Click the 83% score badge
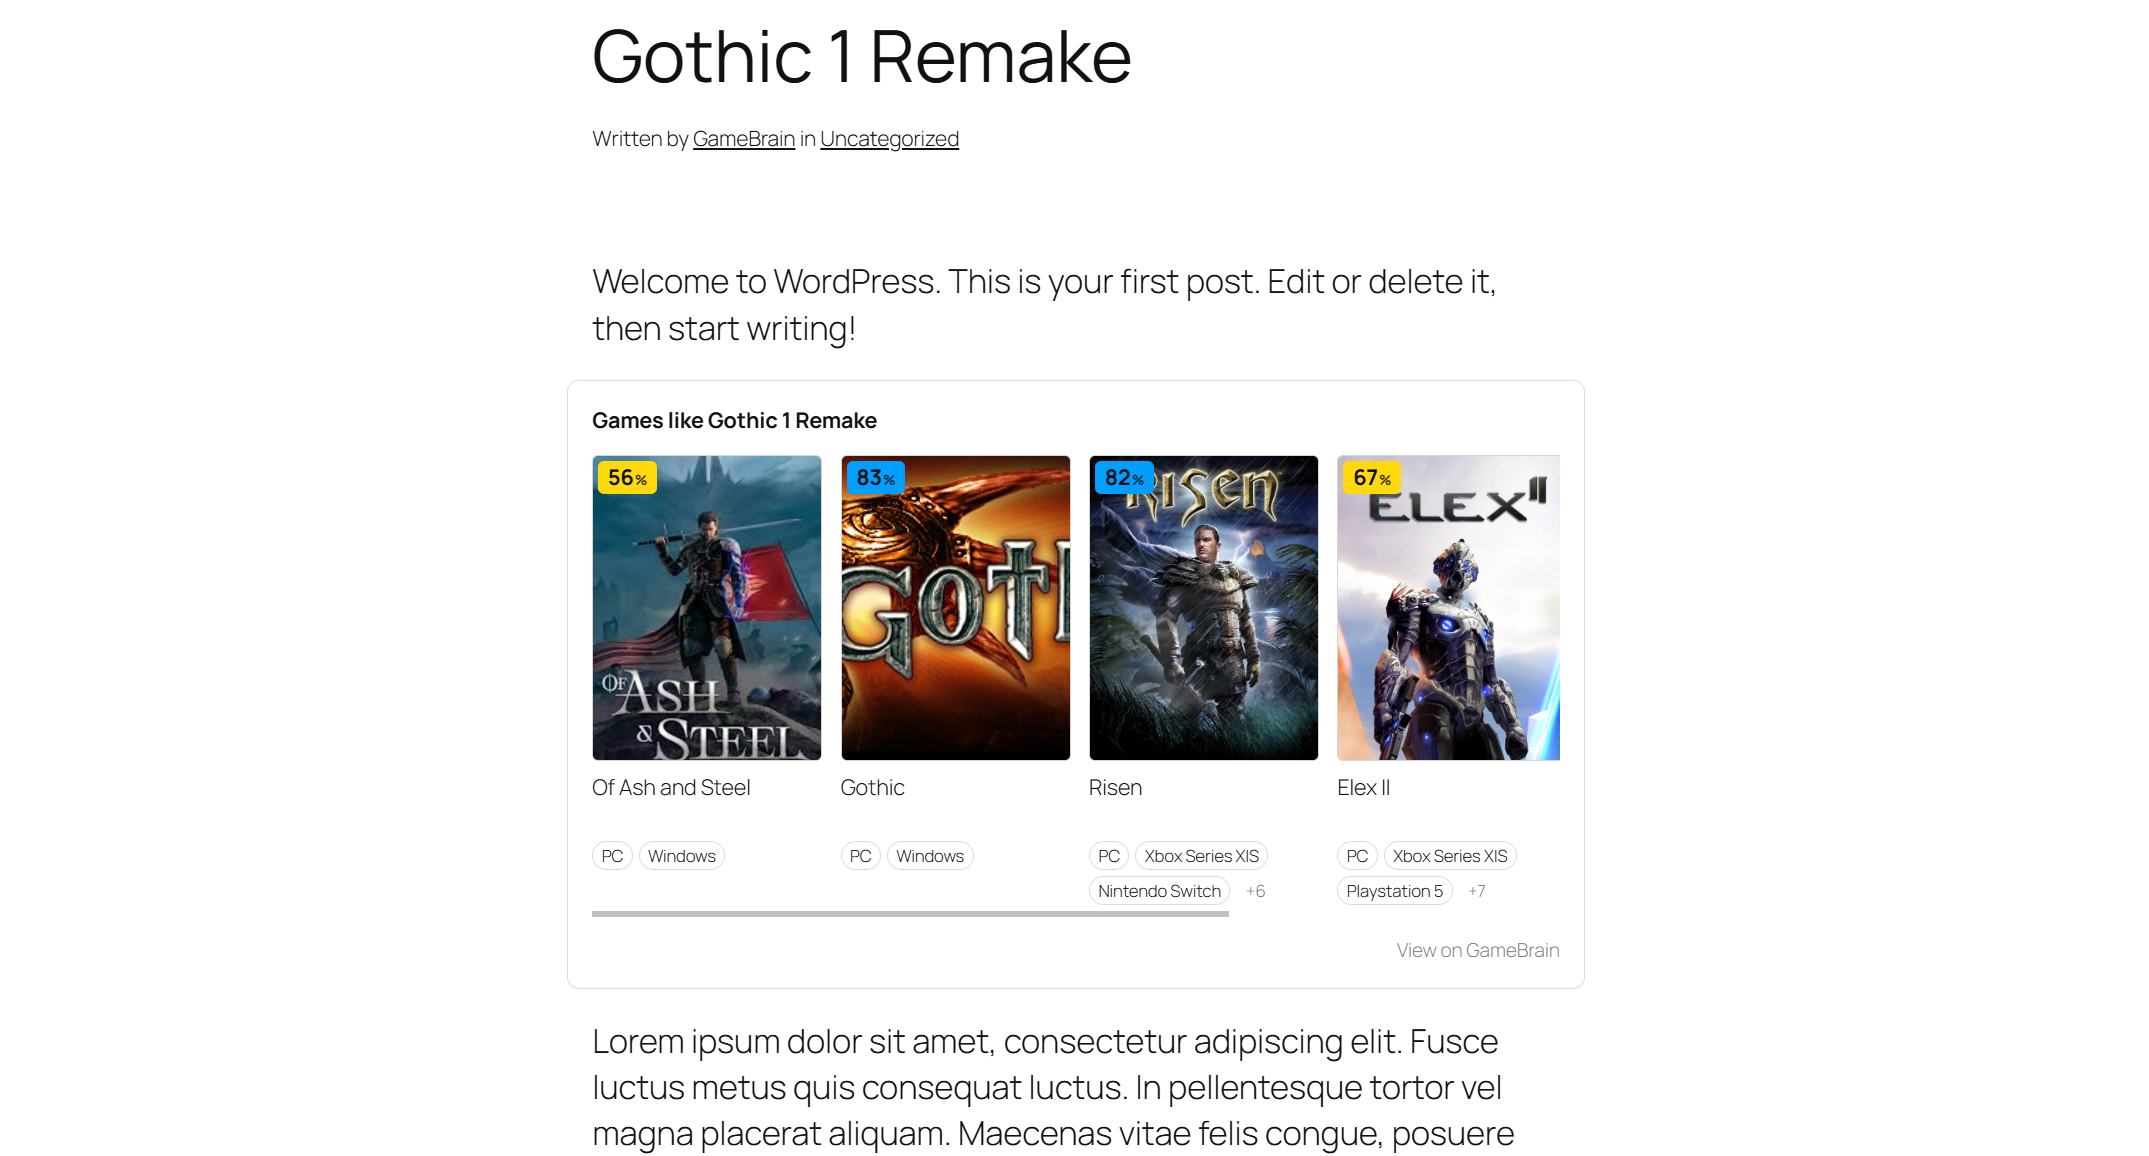This screenshot has height=1156, width=2149. point(875,478)
